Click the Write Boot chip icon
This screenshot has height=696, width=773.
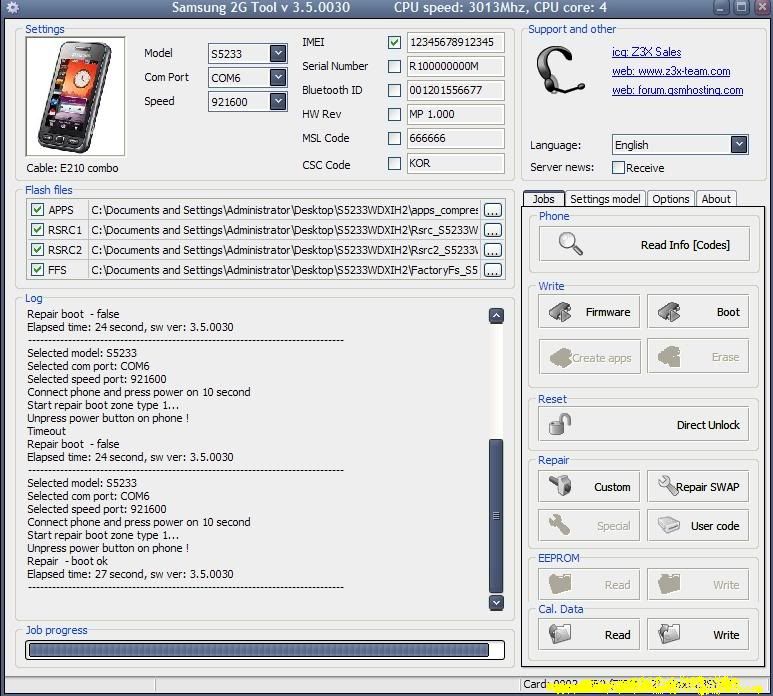pyautogui.click(x=669, y=312)
